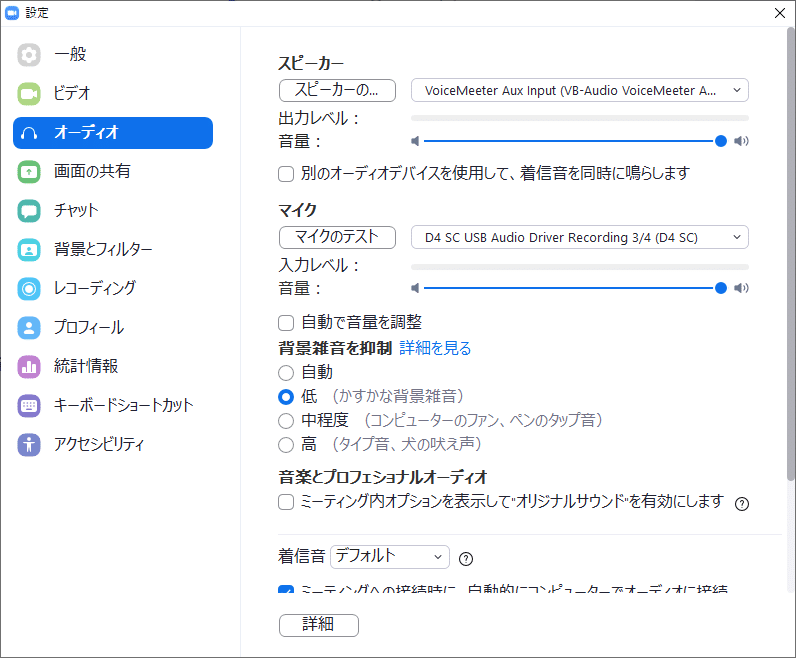The image size is (796, 658).
Task: Enable simultaneous ringtone on separate audio device
Action: click(x=286, y=174)
